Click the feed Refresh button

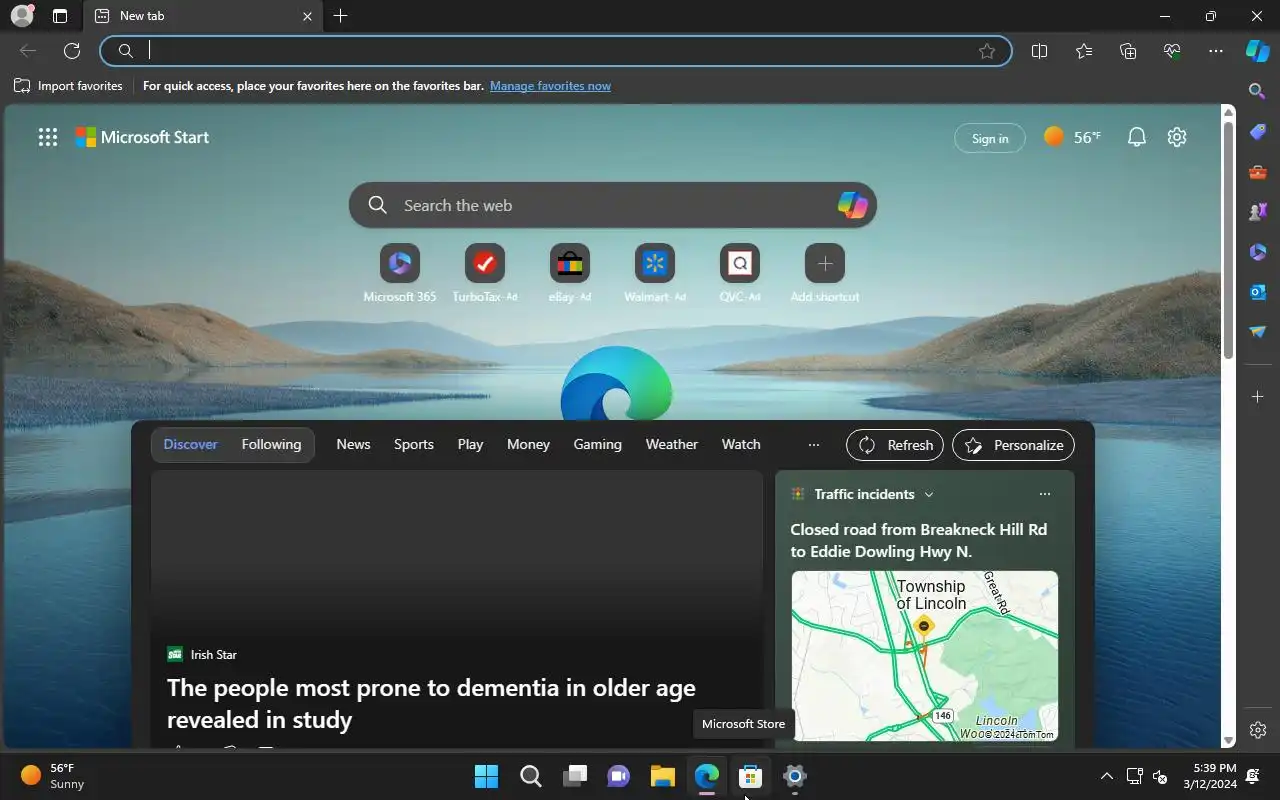tap(895, 445)
